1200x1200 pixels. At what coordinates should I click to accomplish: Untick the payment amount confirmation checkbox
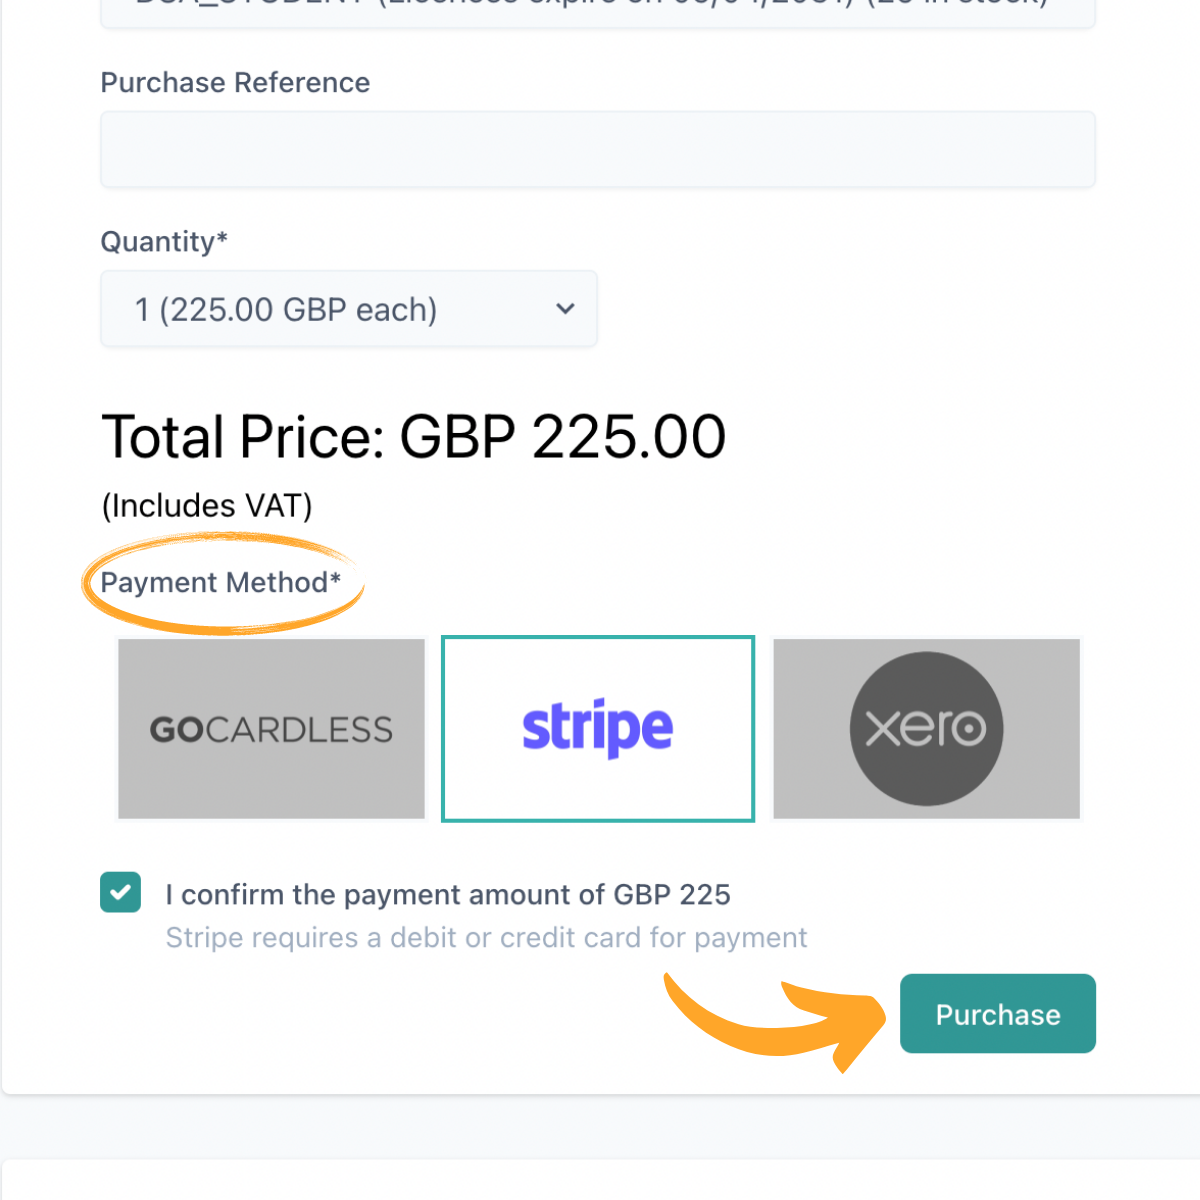point(121,892)
